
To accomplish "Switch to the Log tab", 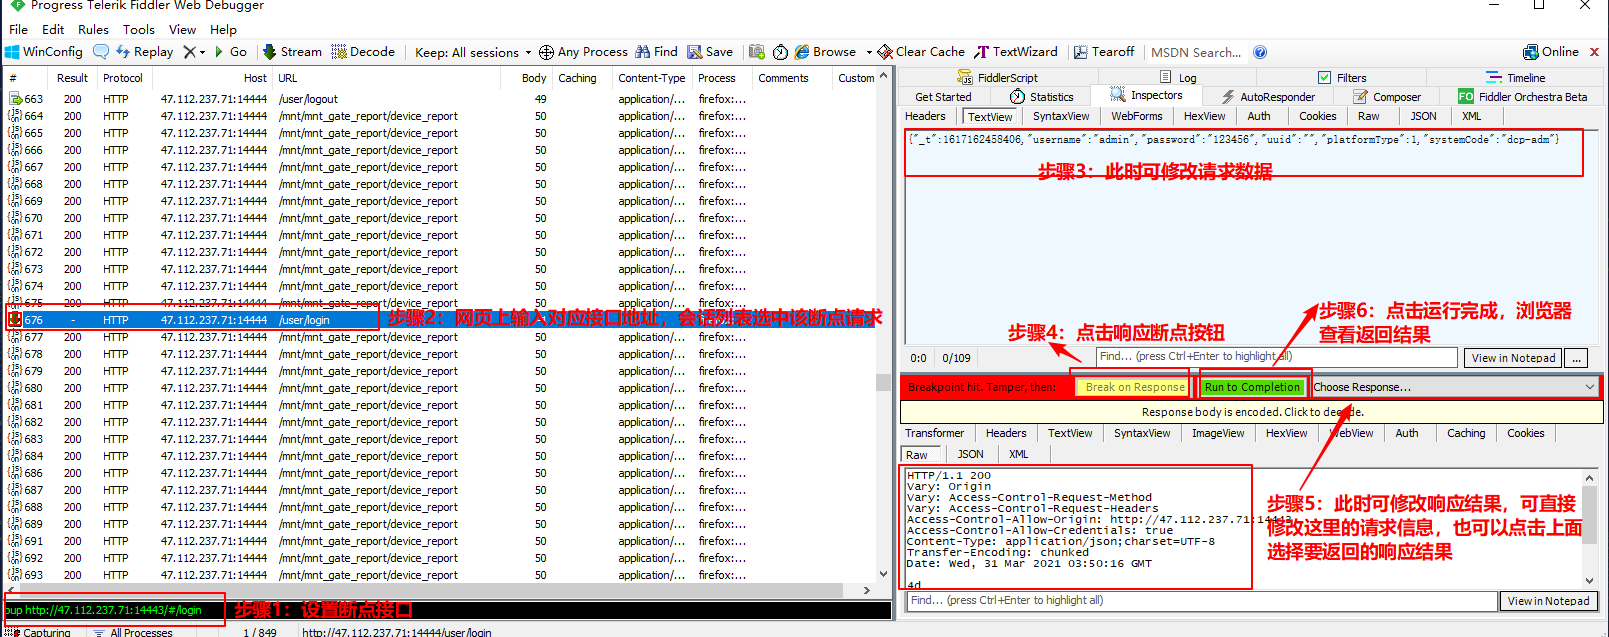I will click(x=1178, y=77).
